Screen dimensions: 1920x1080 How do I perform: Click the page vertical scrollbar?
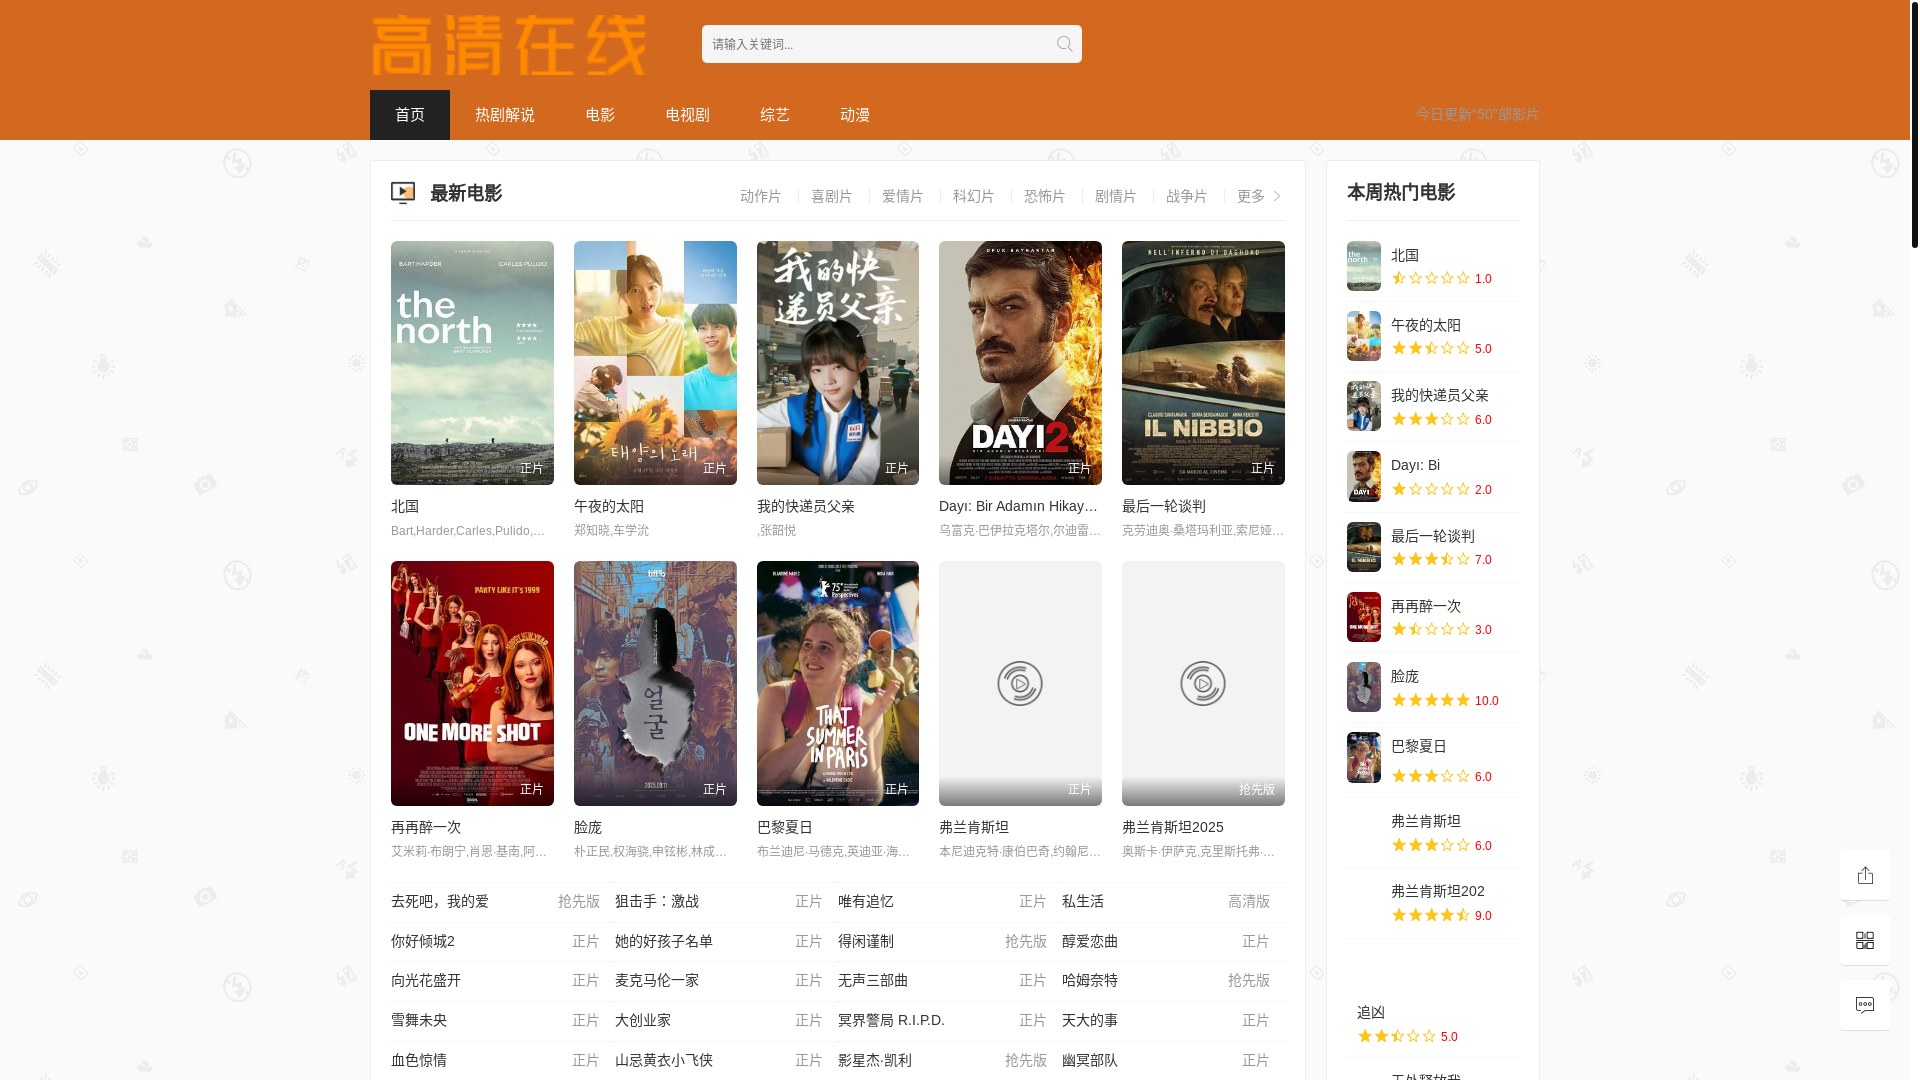(x=1914, y=125)
